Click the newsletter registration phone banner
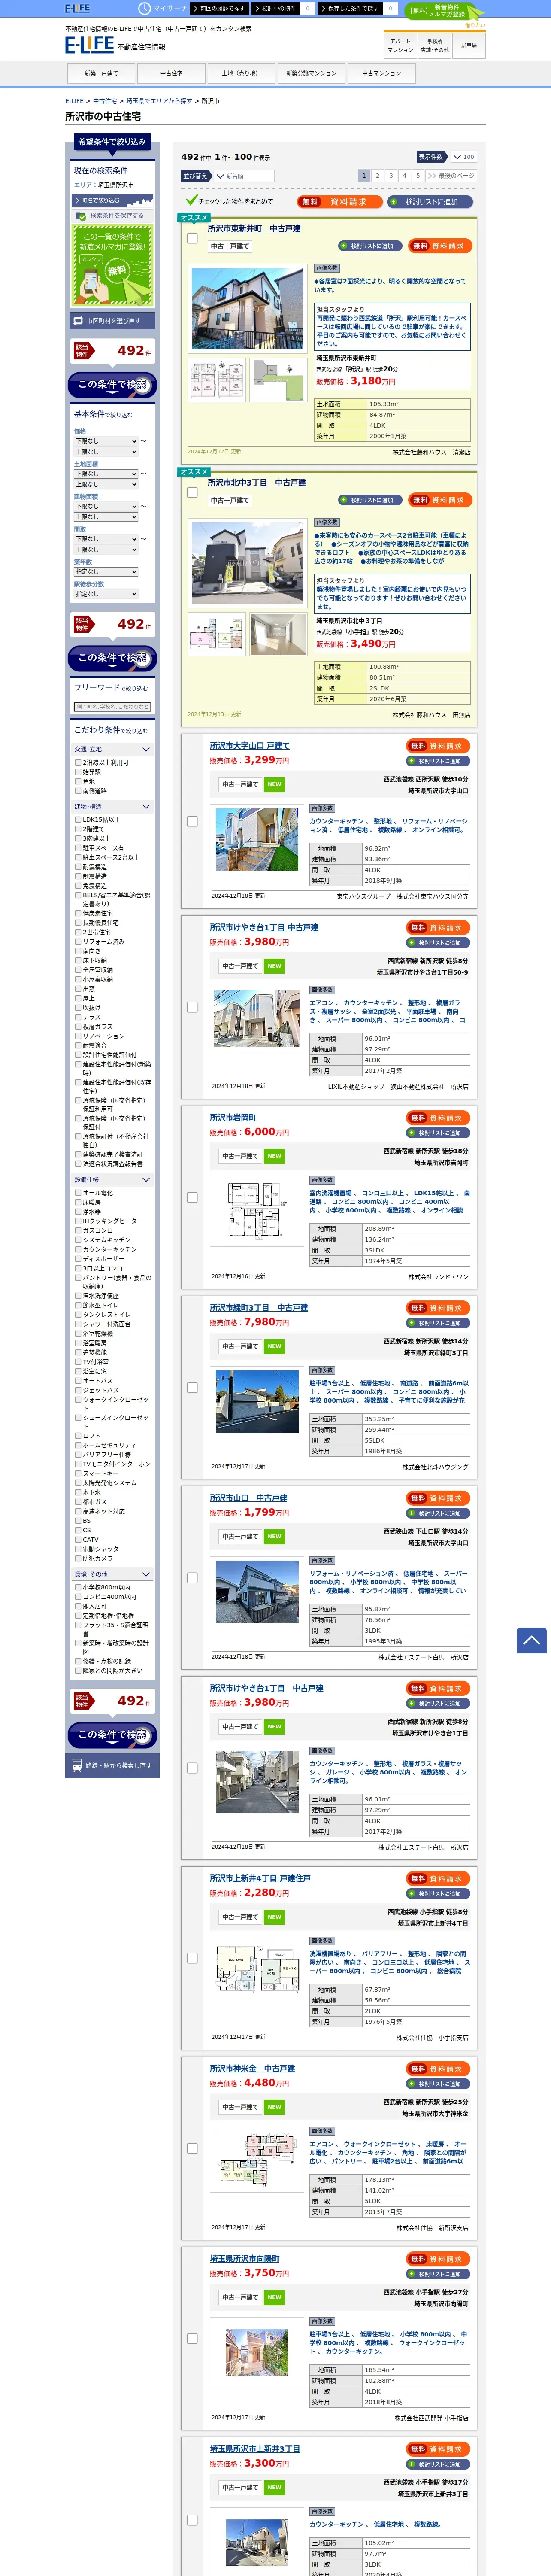 coord(112,264)
